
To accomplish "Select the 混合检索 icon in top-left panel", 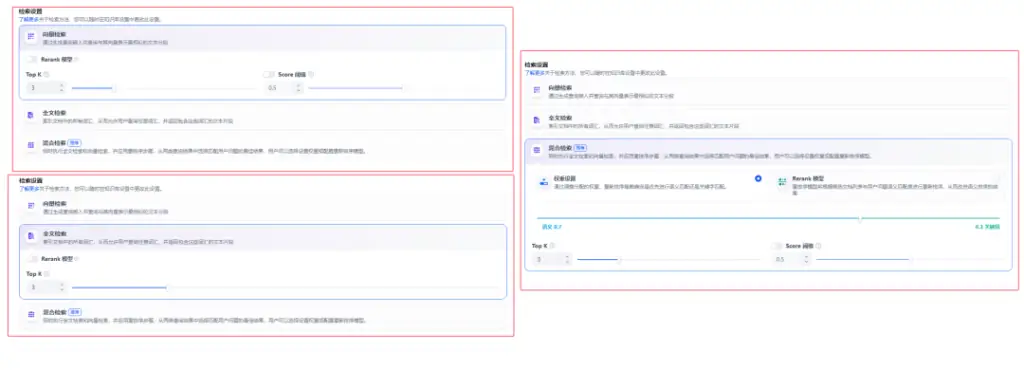I will (31, 145).
